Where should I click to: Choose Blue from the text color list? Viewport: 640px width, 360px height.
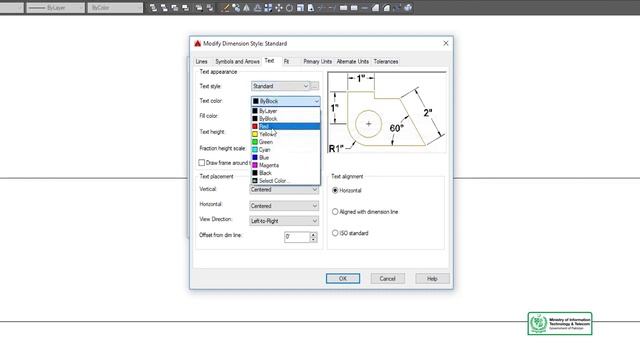285,158
